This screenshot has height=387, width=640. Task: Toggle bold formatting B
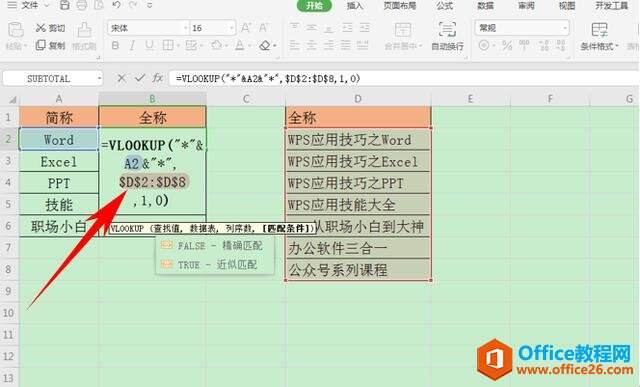point(115,45)
